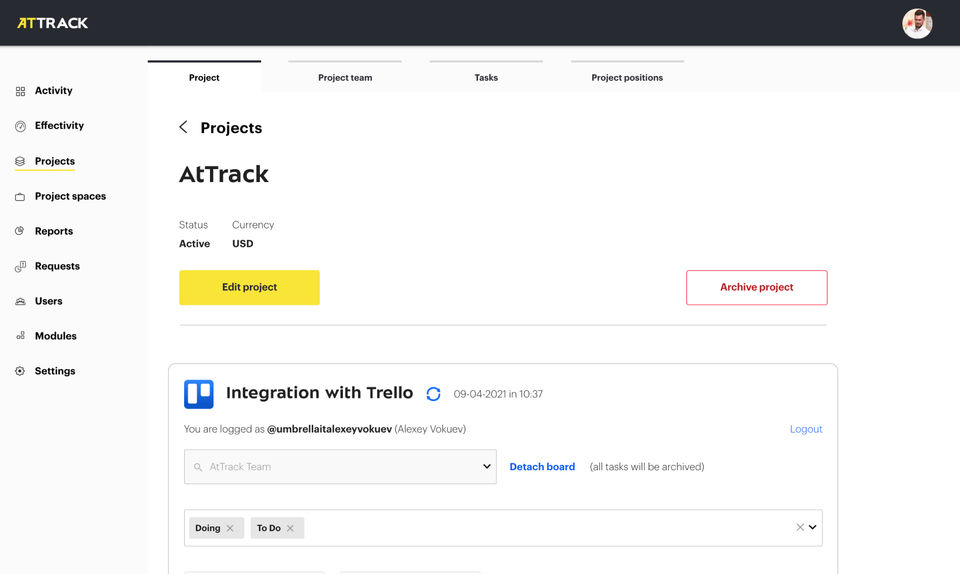The image size is (960, 574).
Task: Click the Projects breadcrumb heading
Action: pos(231,128)
